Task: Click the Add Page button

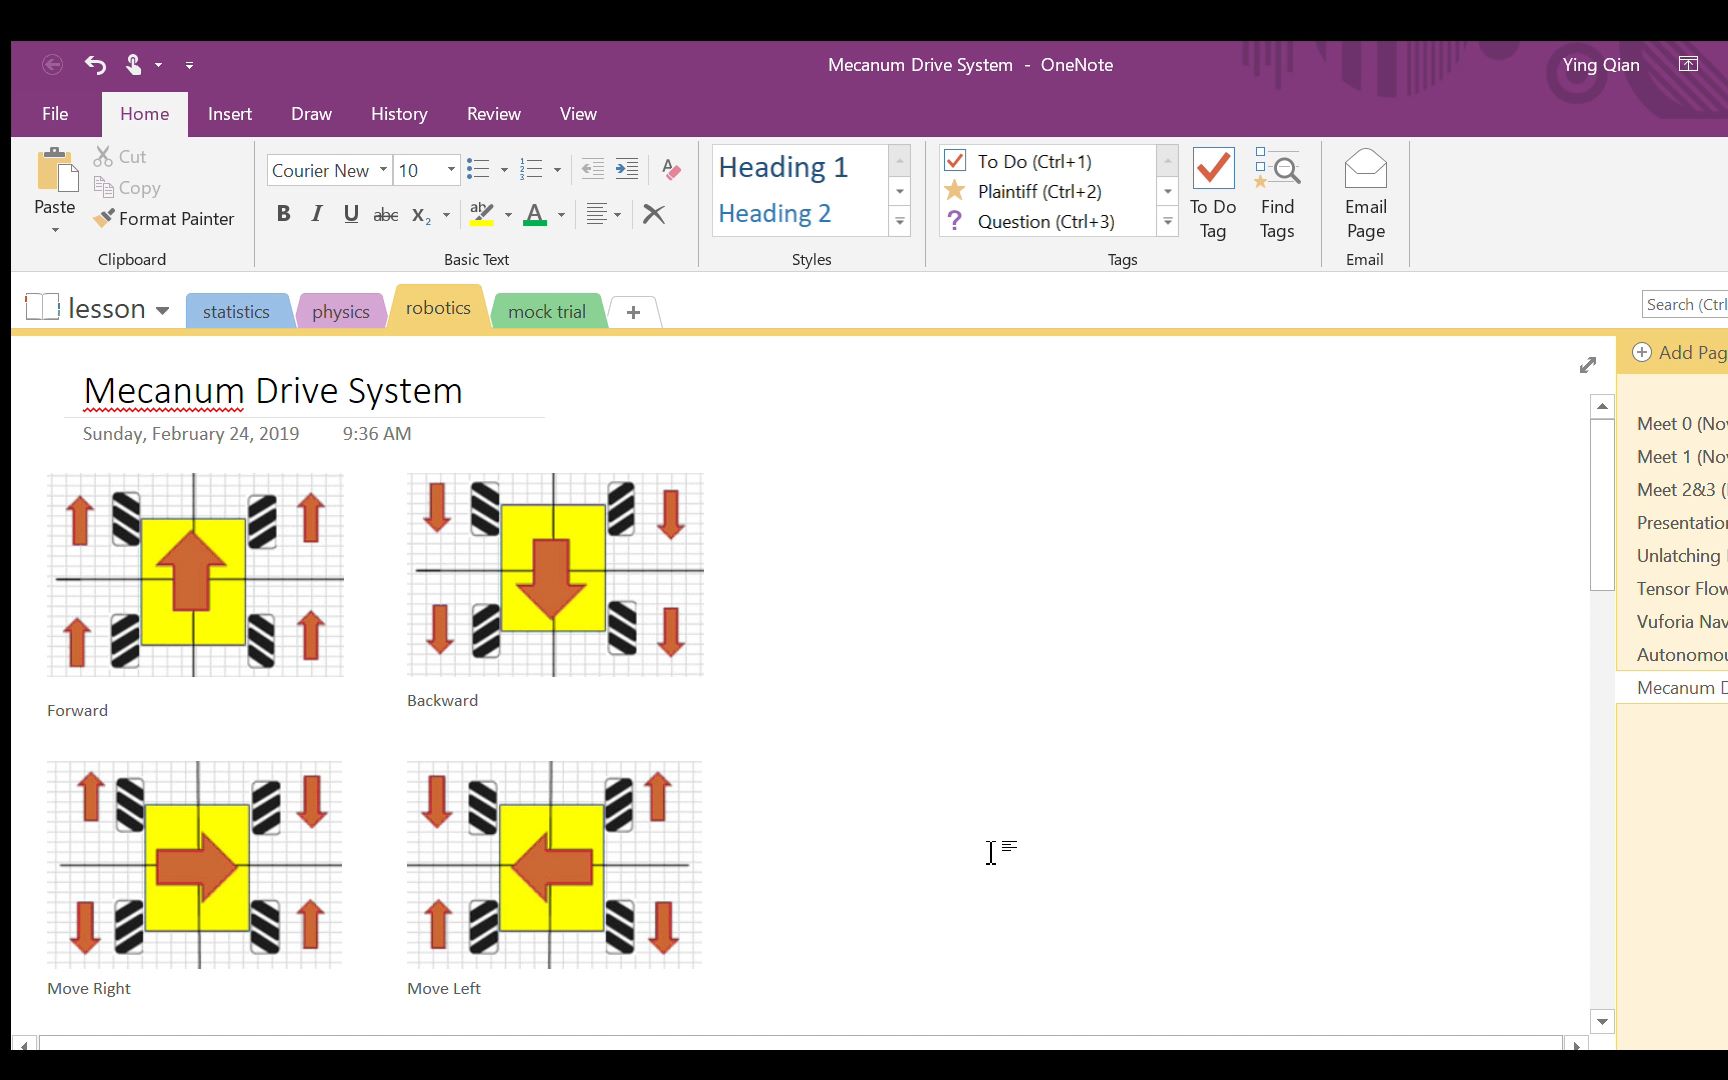Action: 1678,352
